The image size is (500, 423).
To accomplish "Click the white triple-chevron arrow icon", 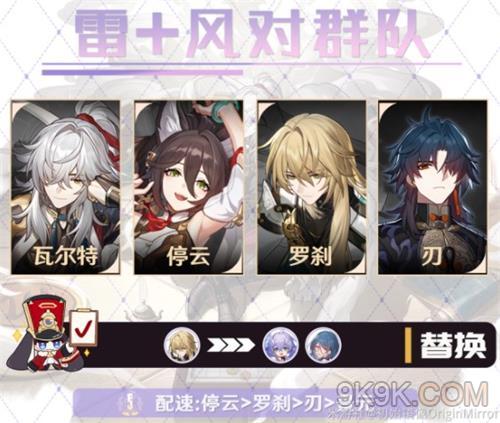I will [x=231, y=345].
